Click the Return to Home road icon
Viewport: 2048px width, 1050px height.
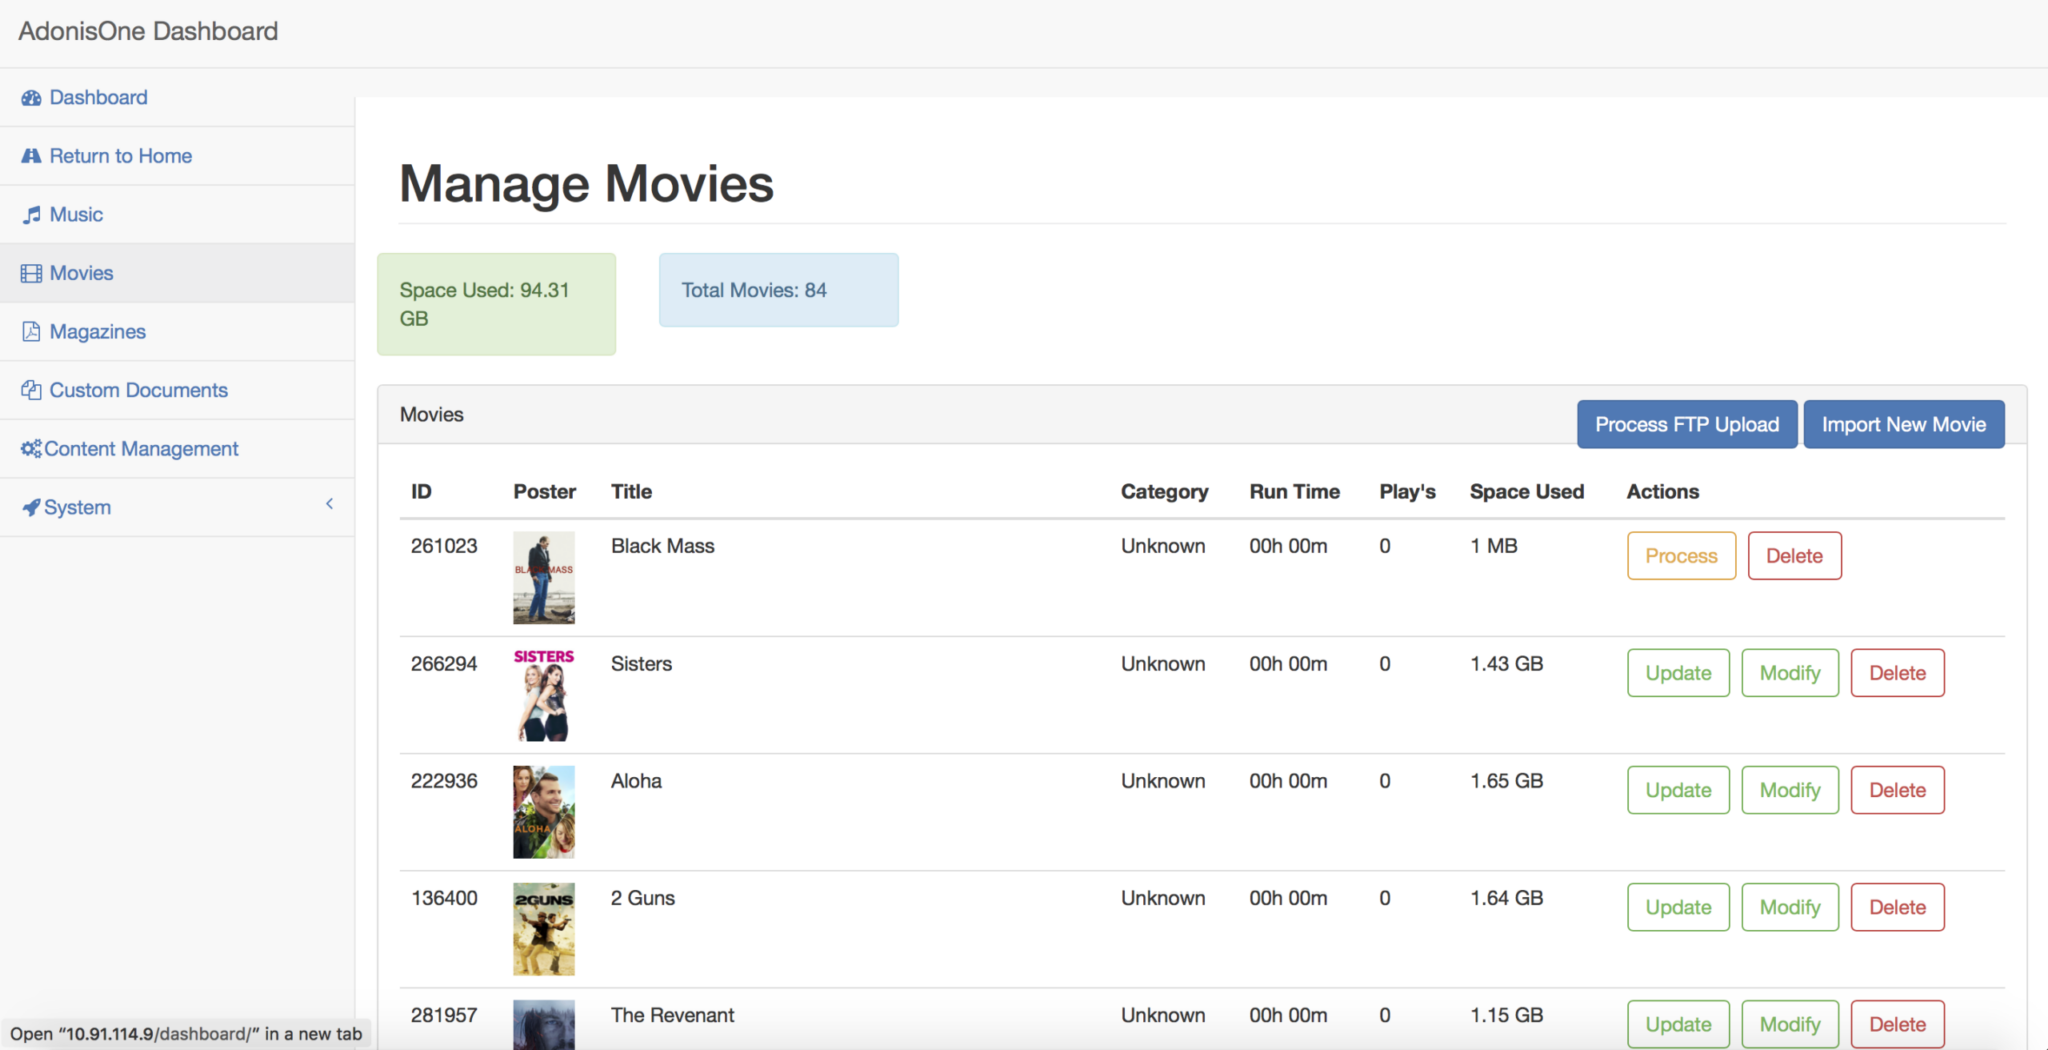31,156
